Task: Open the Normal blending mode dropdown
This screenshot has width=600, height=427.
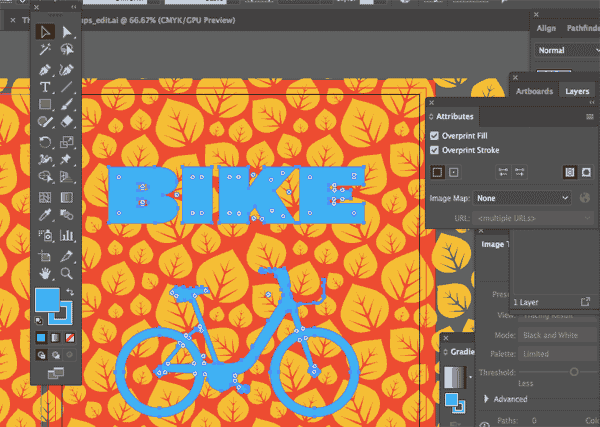Action: (567, 50)
